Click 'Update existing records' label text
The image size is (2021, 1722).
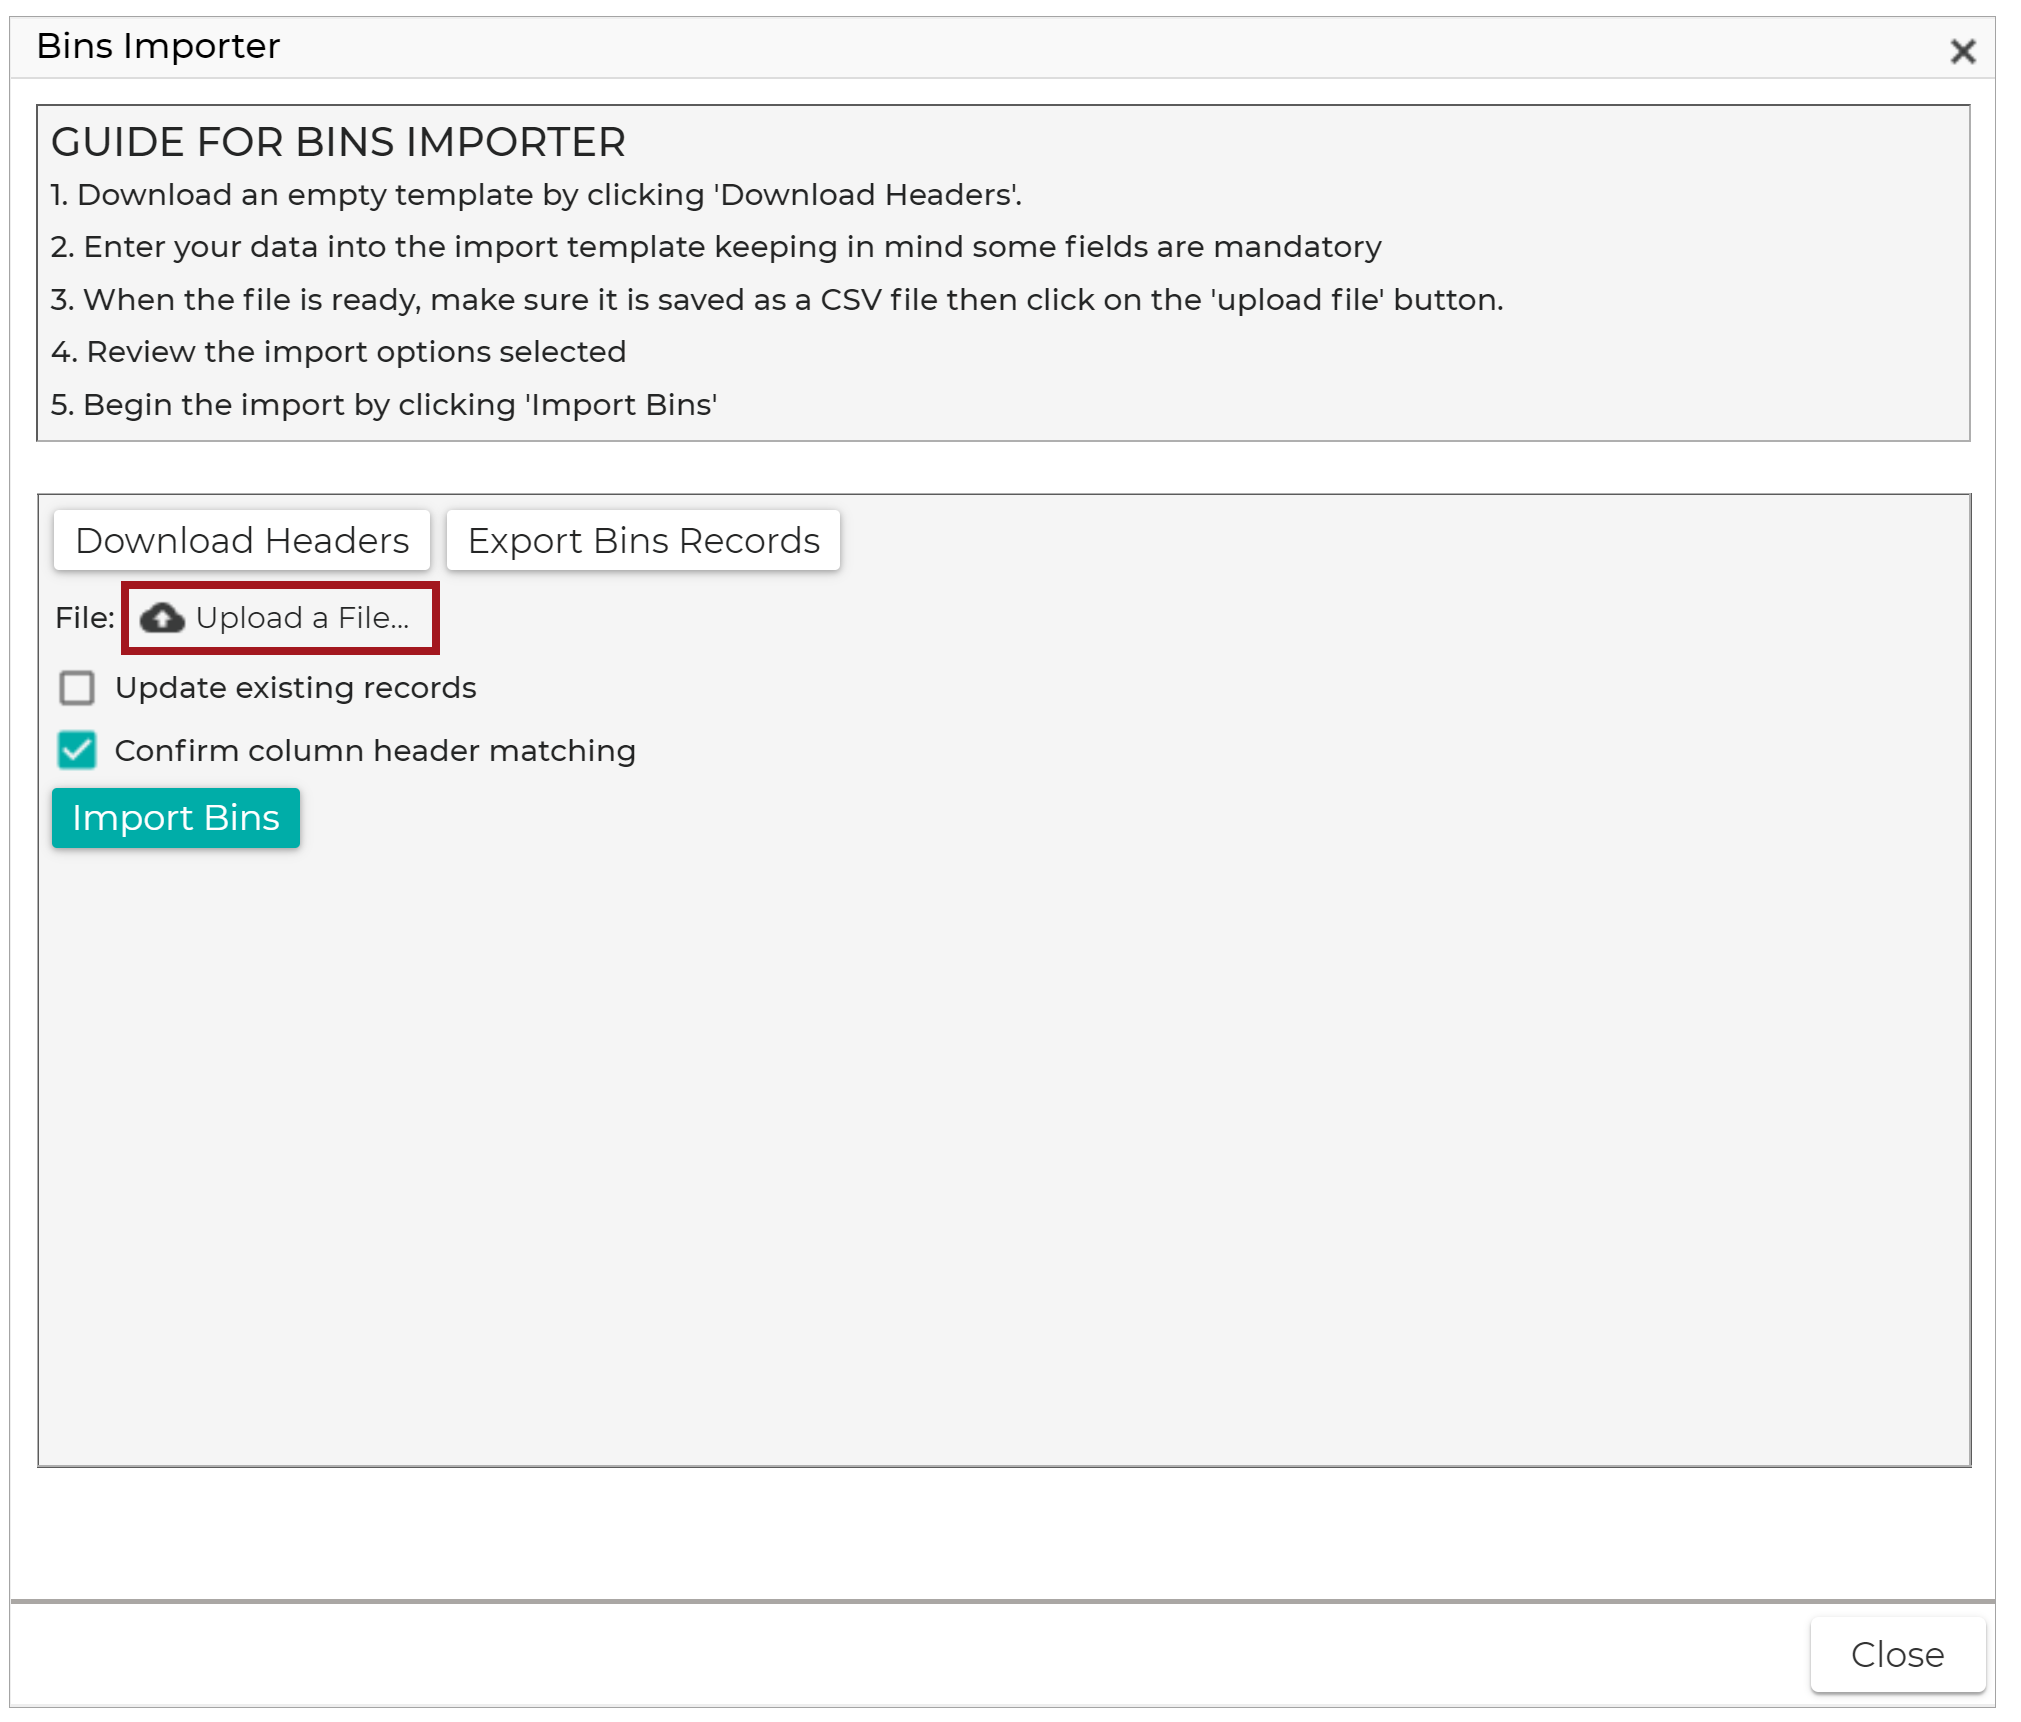click(x=296, y=688)
